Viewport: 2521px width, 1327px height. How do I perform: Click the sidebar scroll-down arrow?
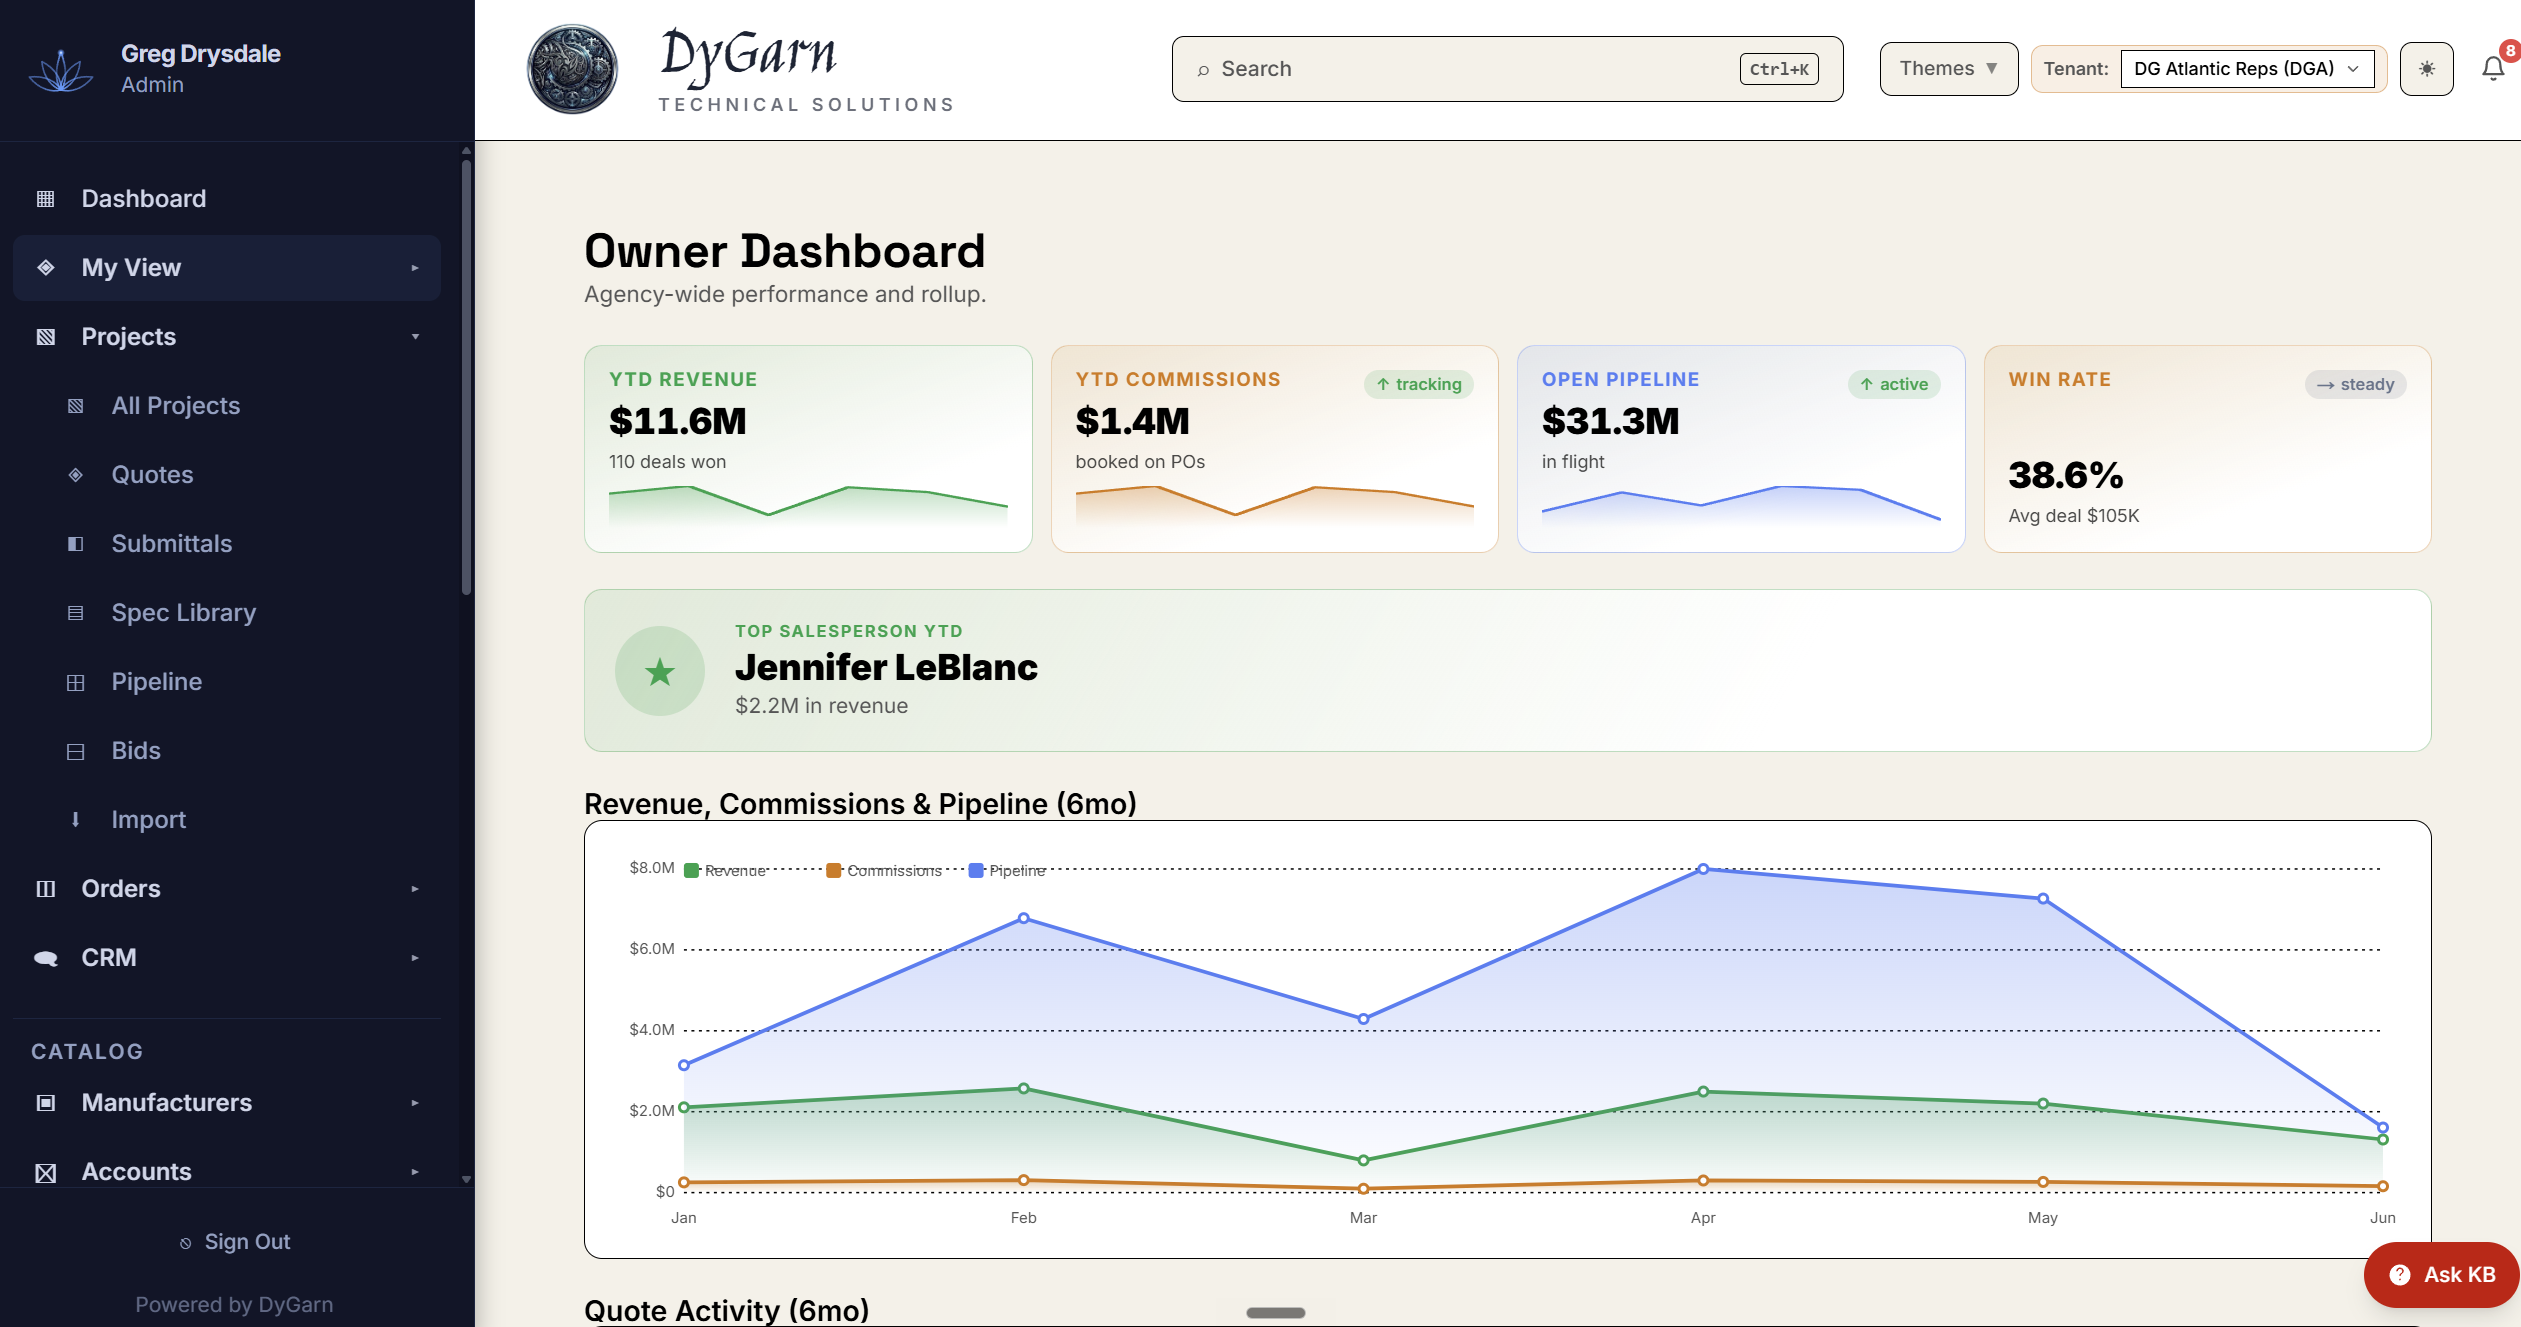[466, 1179]
